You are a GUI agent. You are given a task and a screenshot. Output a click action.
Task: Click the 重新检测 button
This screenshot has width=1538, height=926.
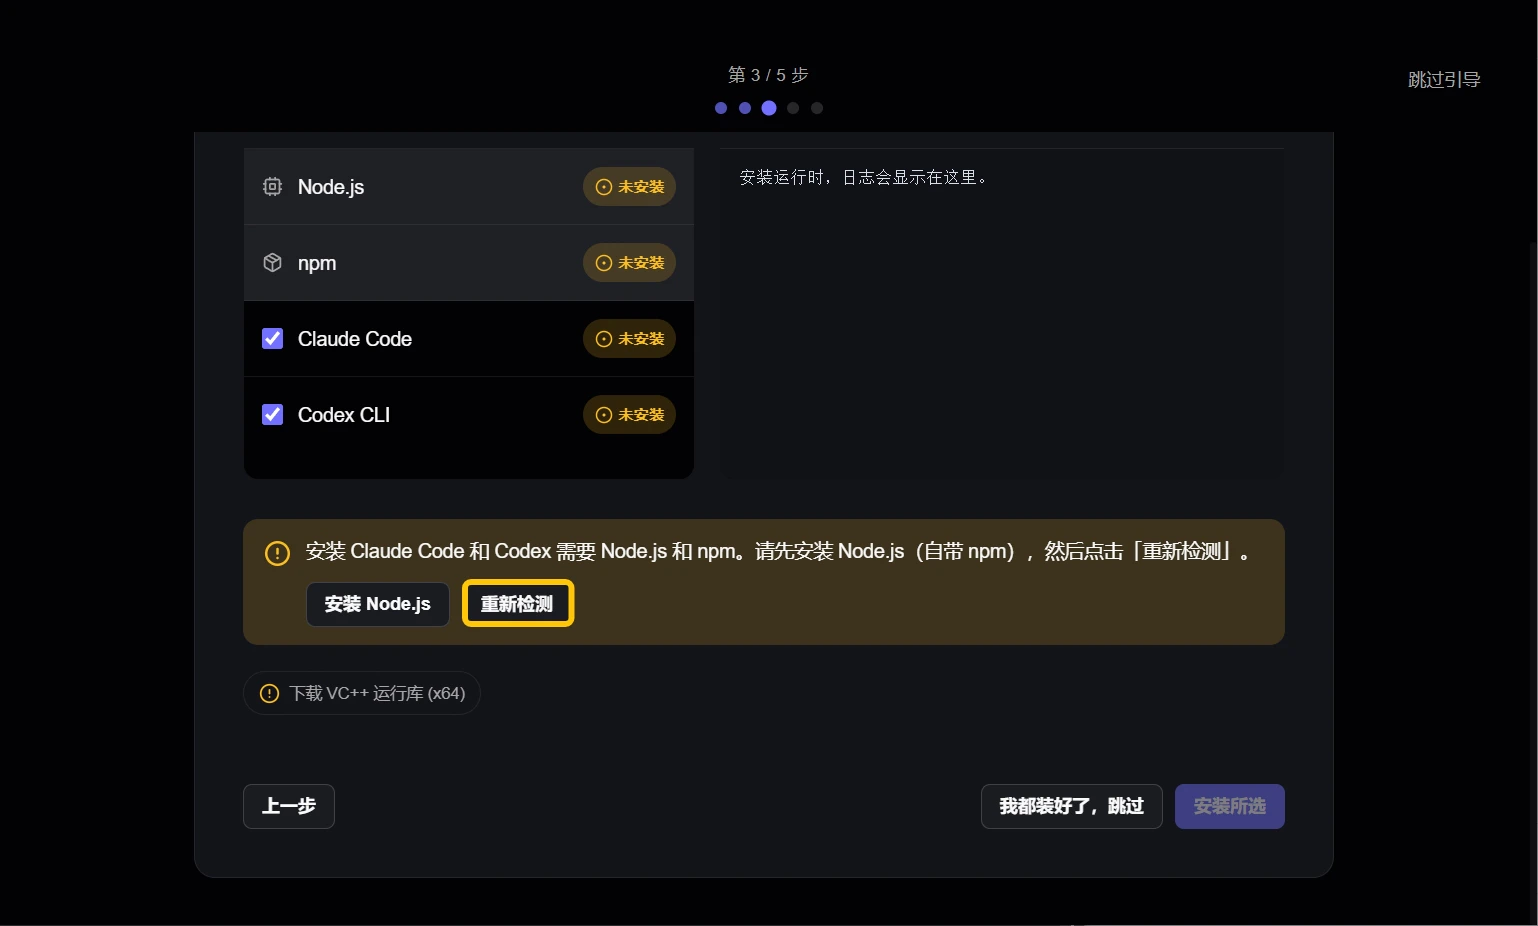[x=517, y=604]
